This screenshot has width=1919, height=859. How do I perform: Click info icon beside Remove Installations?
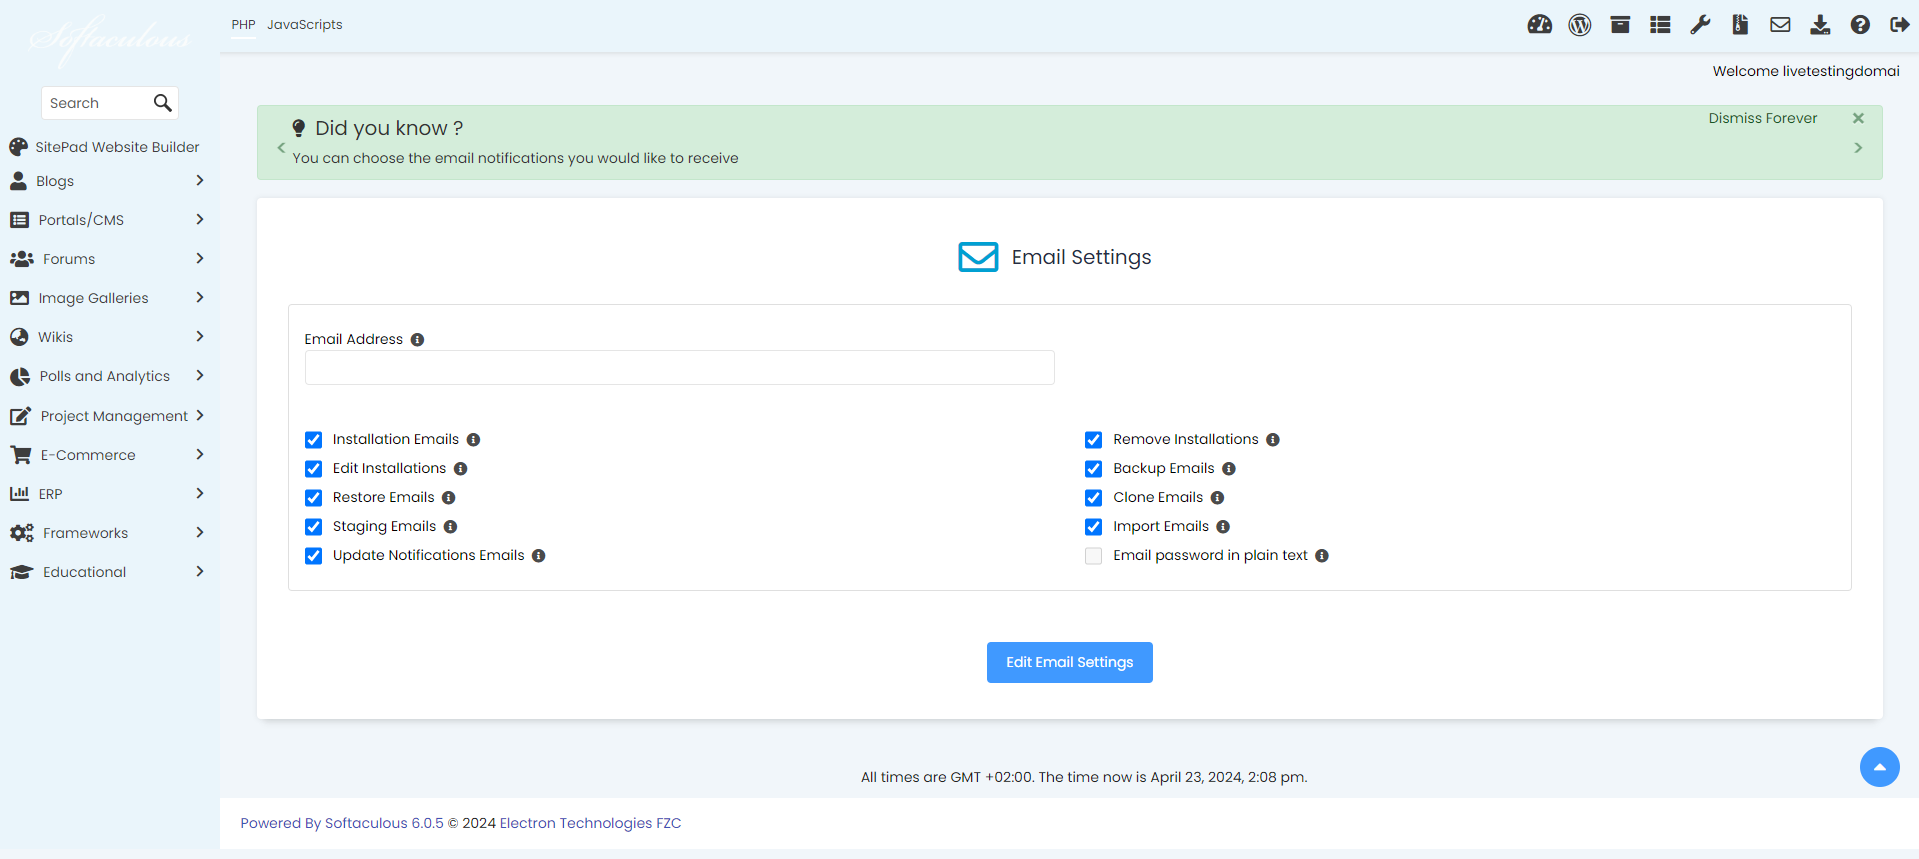pyautogui.click(x=1273, y=440)
